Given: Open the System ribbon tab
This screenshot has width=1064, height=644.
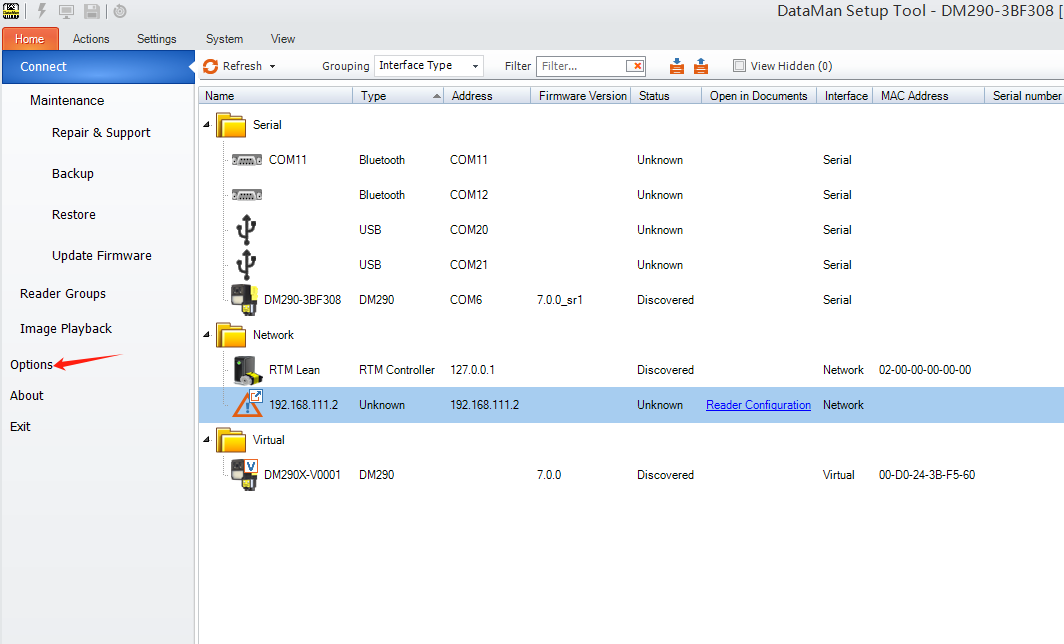Looking at the screenshot, I should [225, 39].
